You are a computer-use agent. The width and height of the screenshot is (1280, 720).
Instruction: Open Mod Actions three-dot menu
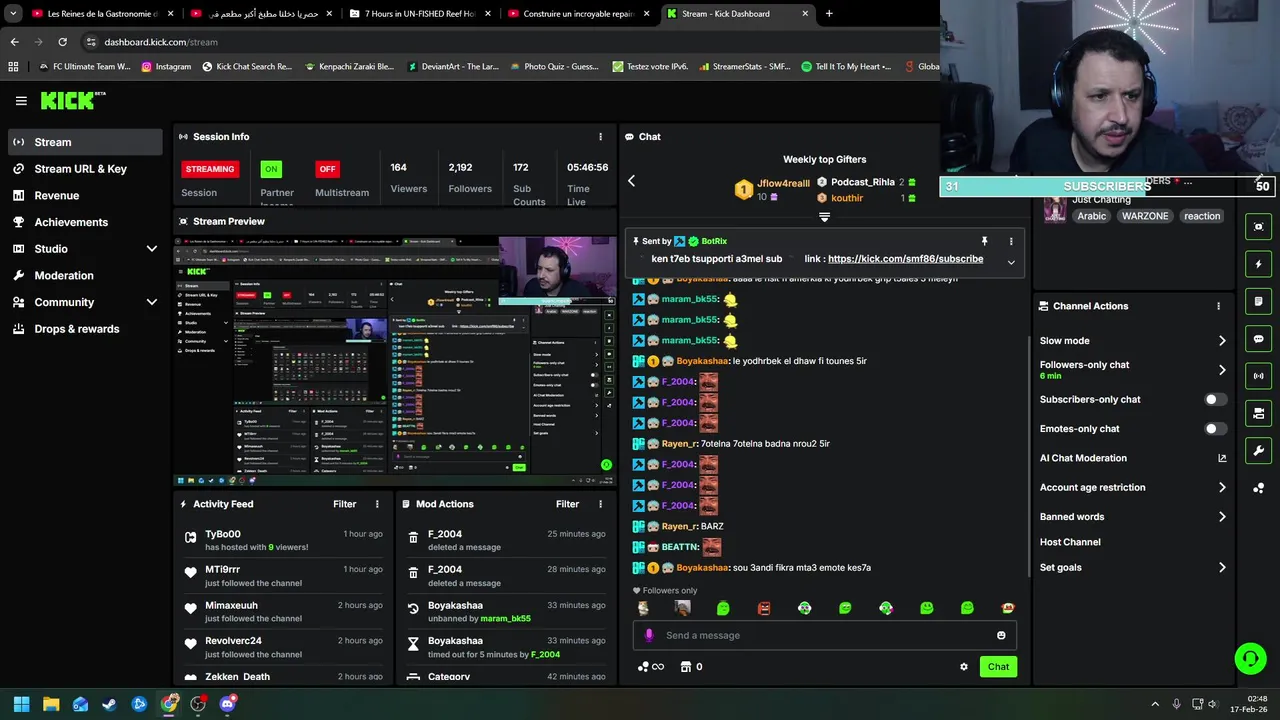(600, 504)
